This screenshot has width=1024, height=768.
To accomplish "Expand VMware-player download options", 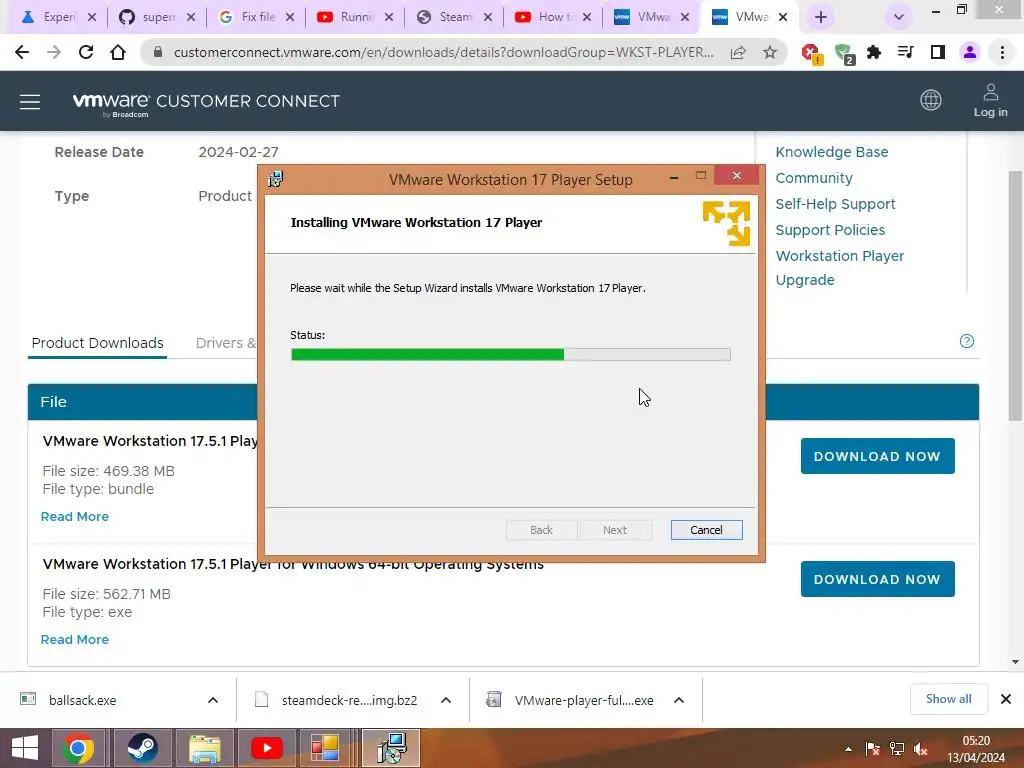I will click(x=679, y=700).
